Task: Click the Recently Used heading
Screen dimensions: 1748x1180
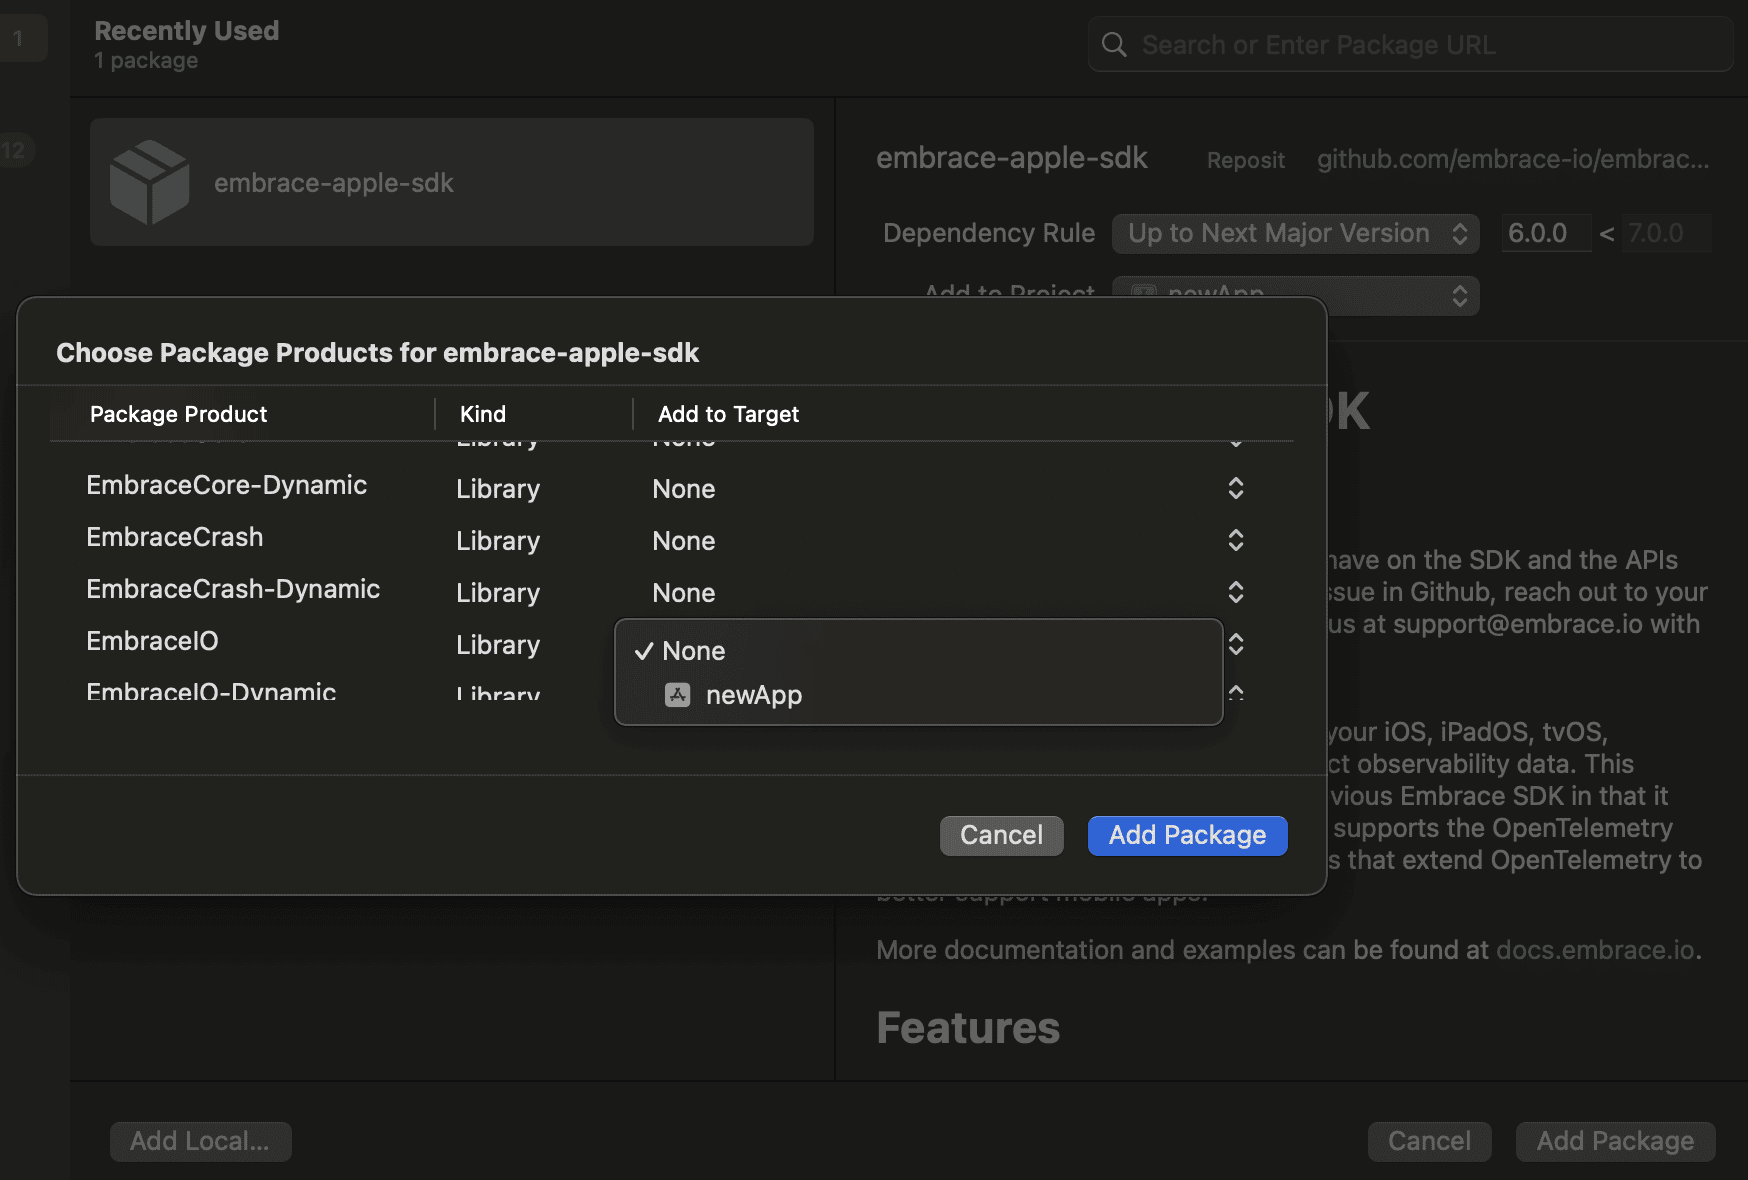Action: 187,31
